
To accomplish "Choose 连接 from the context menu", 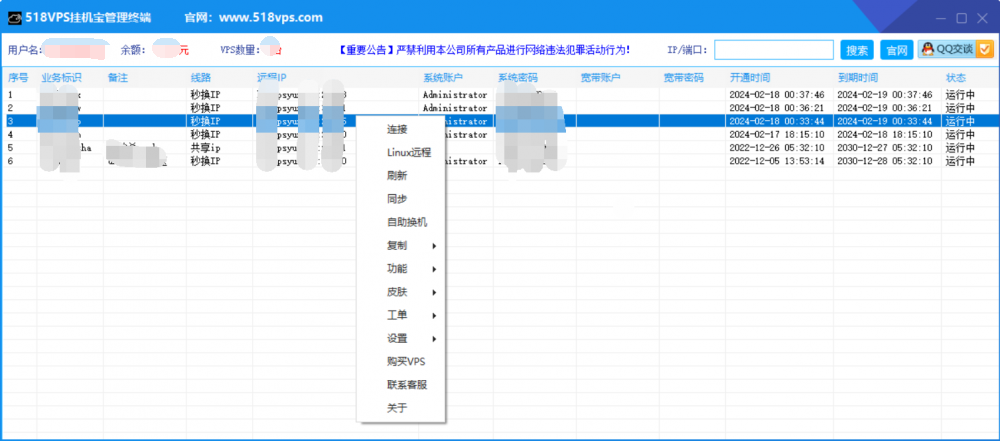I will coord(397,130).
